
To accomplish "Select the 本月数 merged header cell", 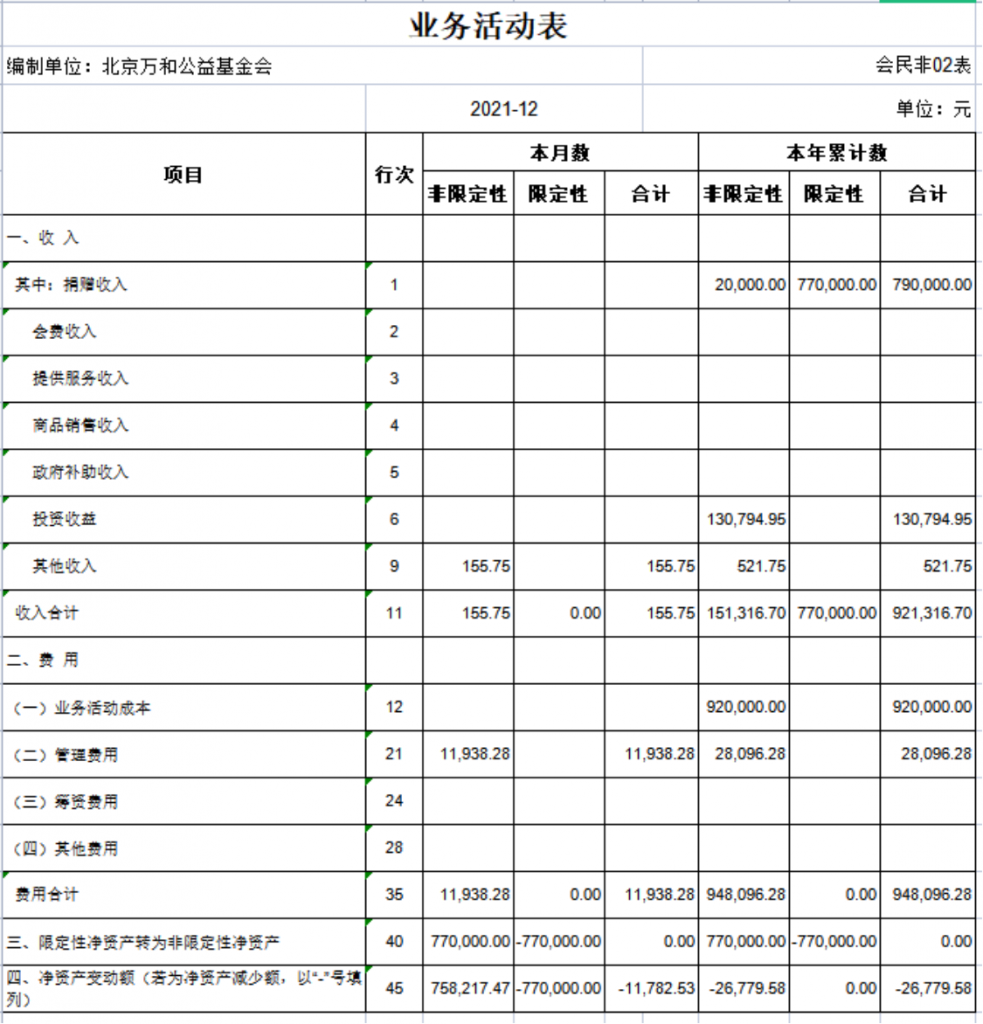I will click(559, 153).
